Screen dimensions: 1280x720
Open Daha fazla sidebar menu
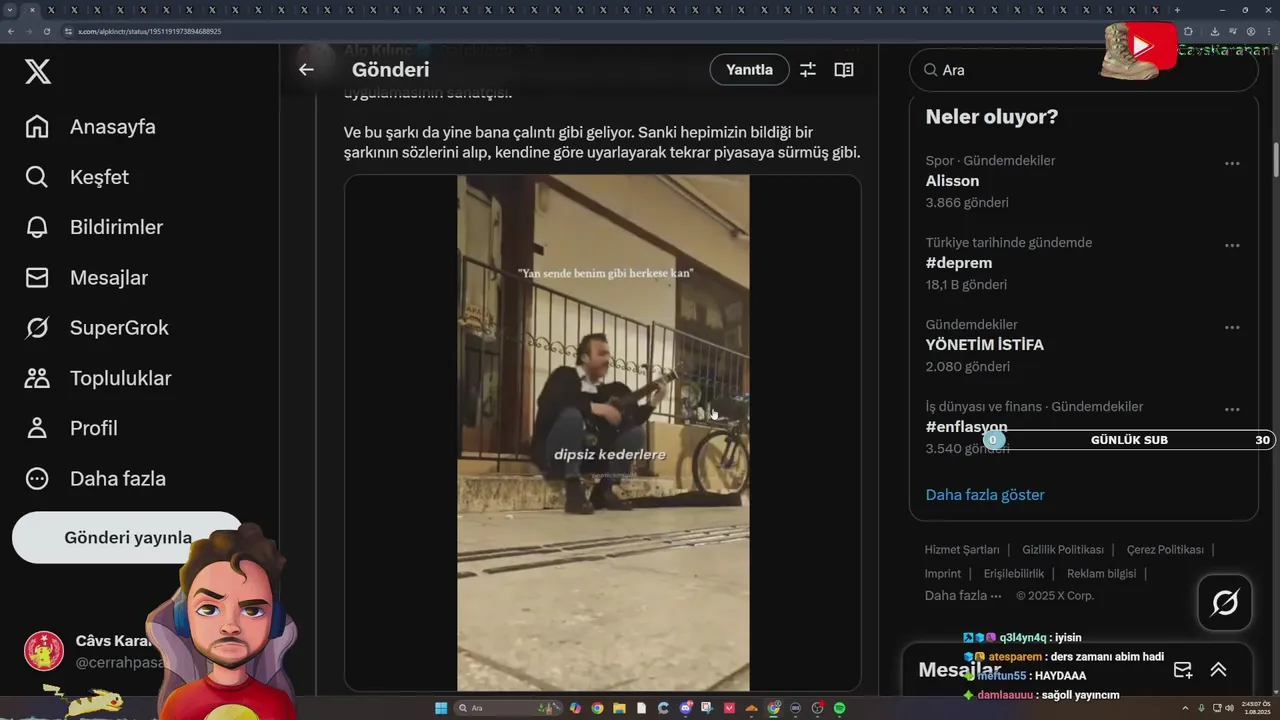[95, 479]
